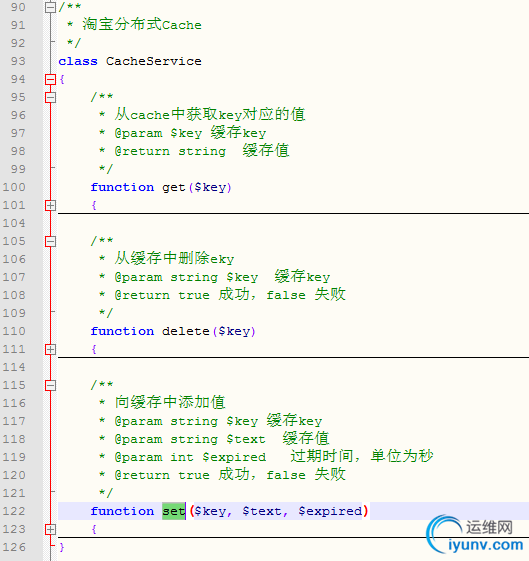Click line number 93 in the gutter

click(x=18, y=61)
